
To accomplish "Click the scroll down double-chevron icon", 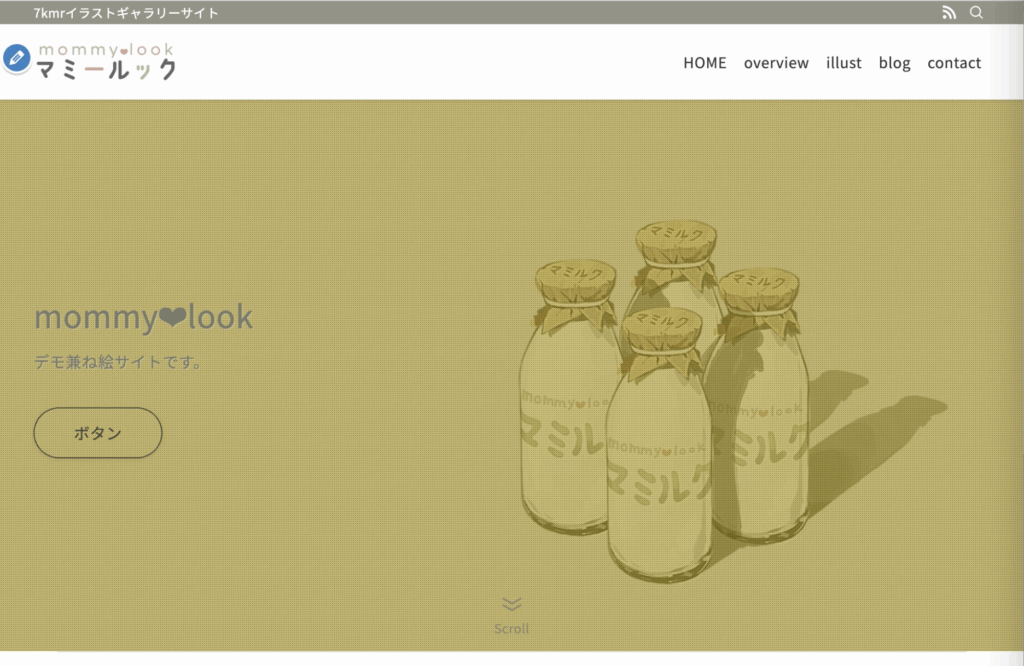I will coord(511,604).
